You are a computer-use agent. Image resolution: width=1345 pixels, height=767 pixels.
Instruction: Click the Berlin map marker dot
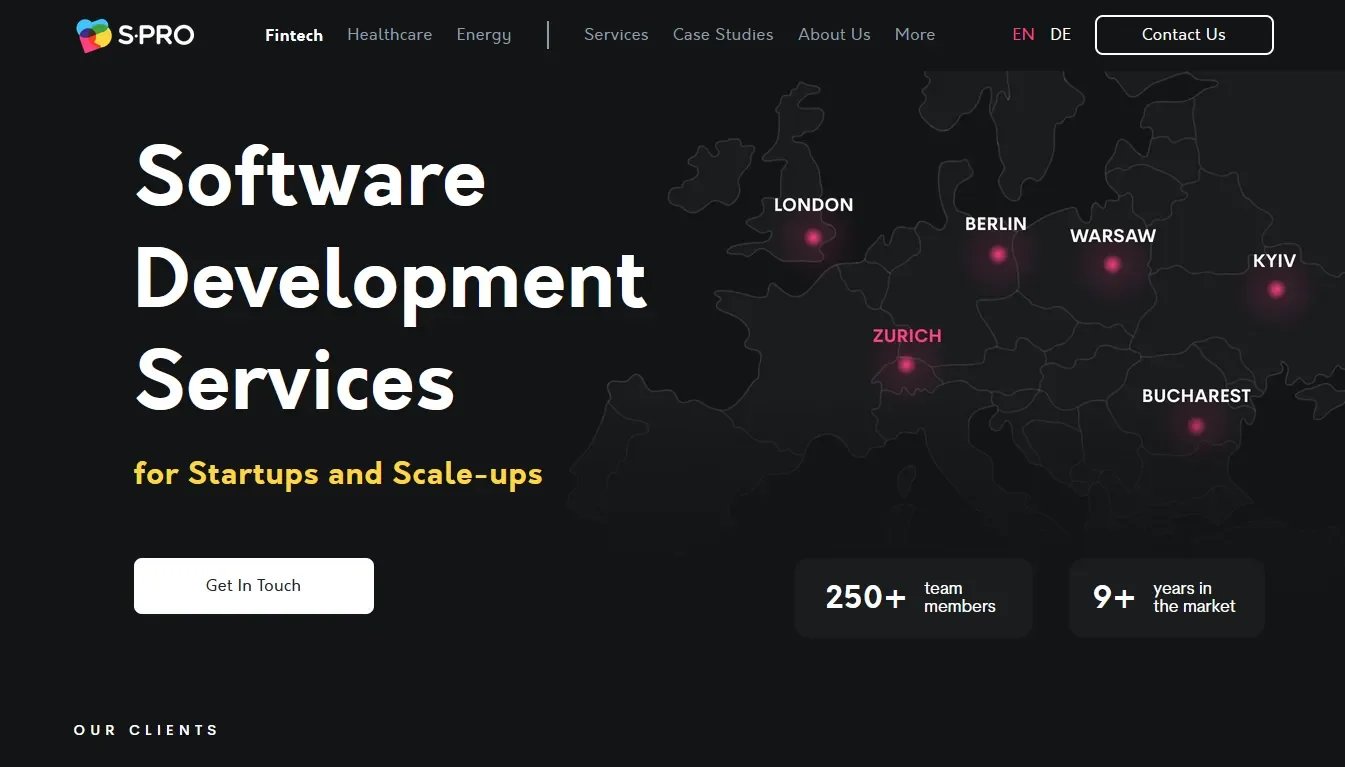[x=997, y=254]
